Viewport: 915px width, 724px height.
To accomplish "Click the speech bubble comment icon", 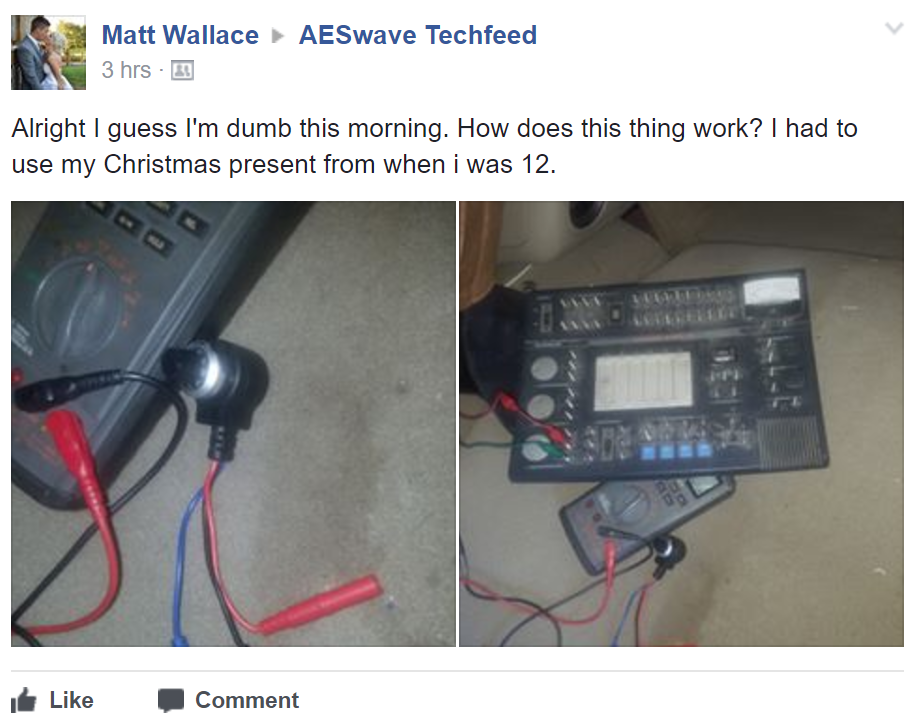I will 171,700.
